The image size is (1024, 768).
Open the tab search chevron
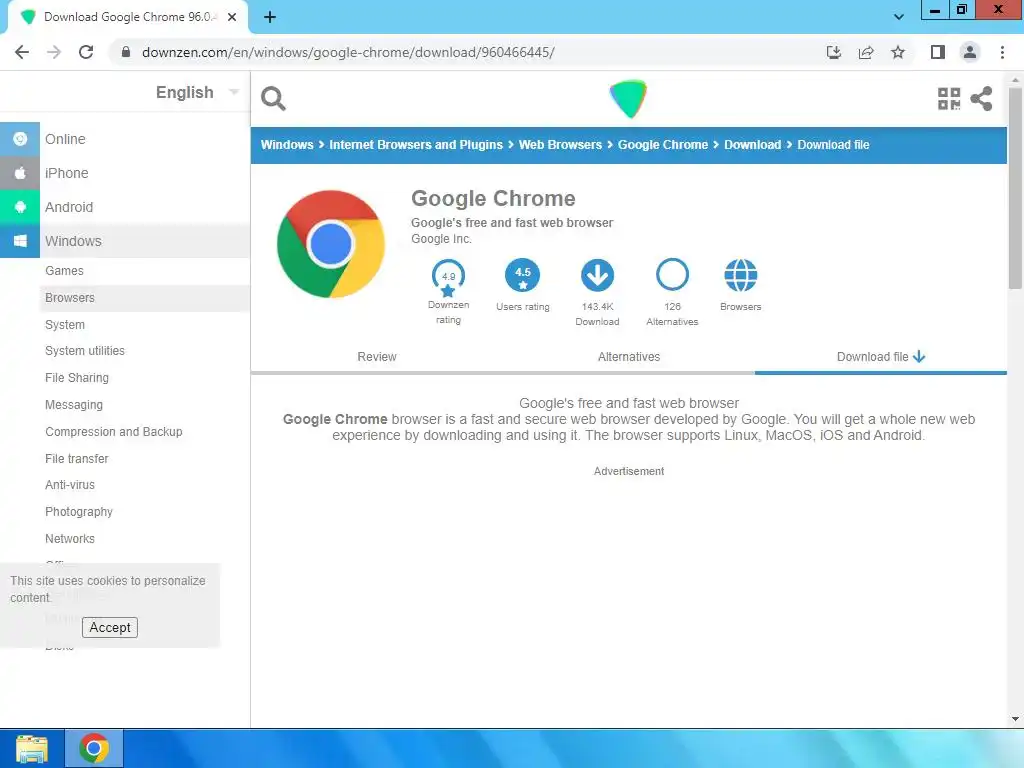(x=899, y=17)
